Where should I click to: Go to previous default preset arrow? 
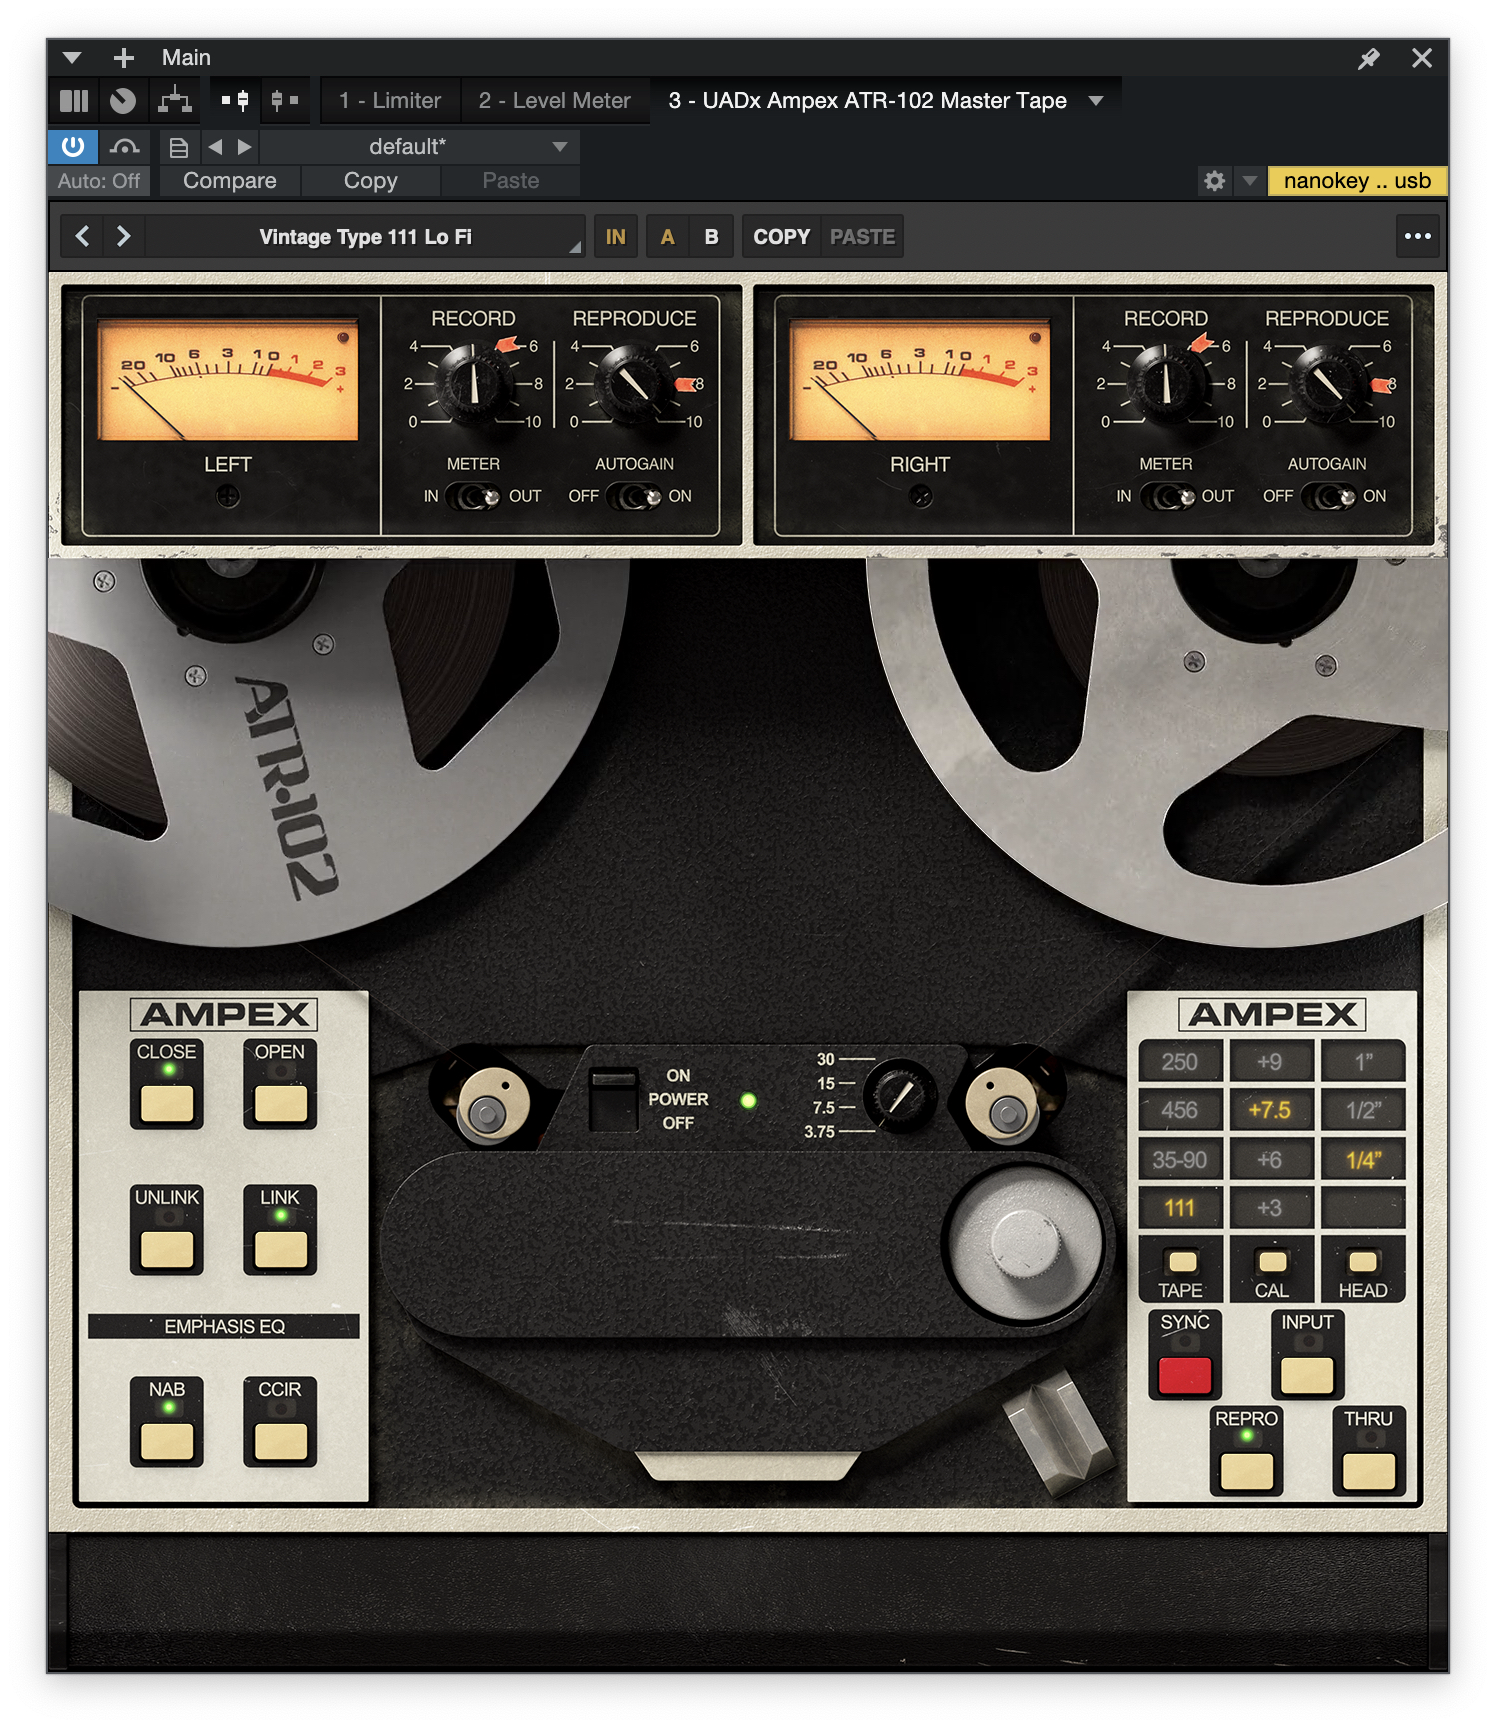click(x=215, y=147)
